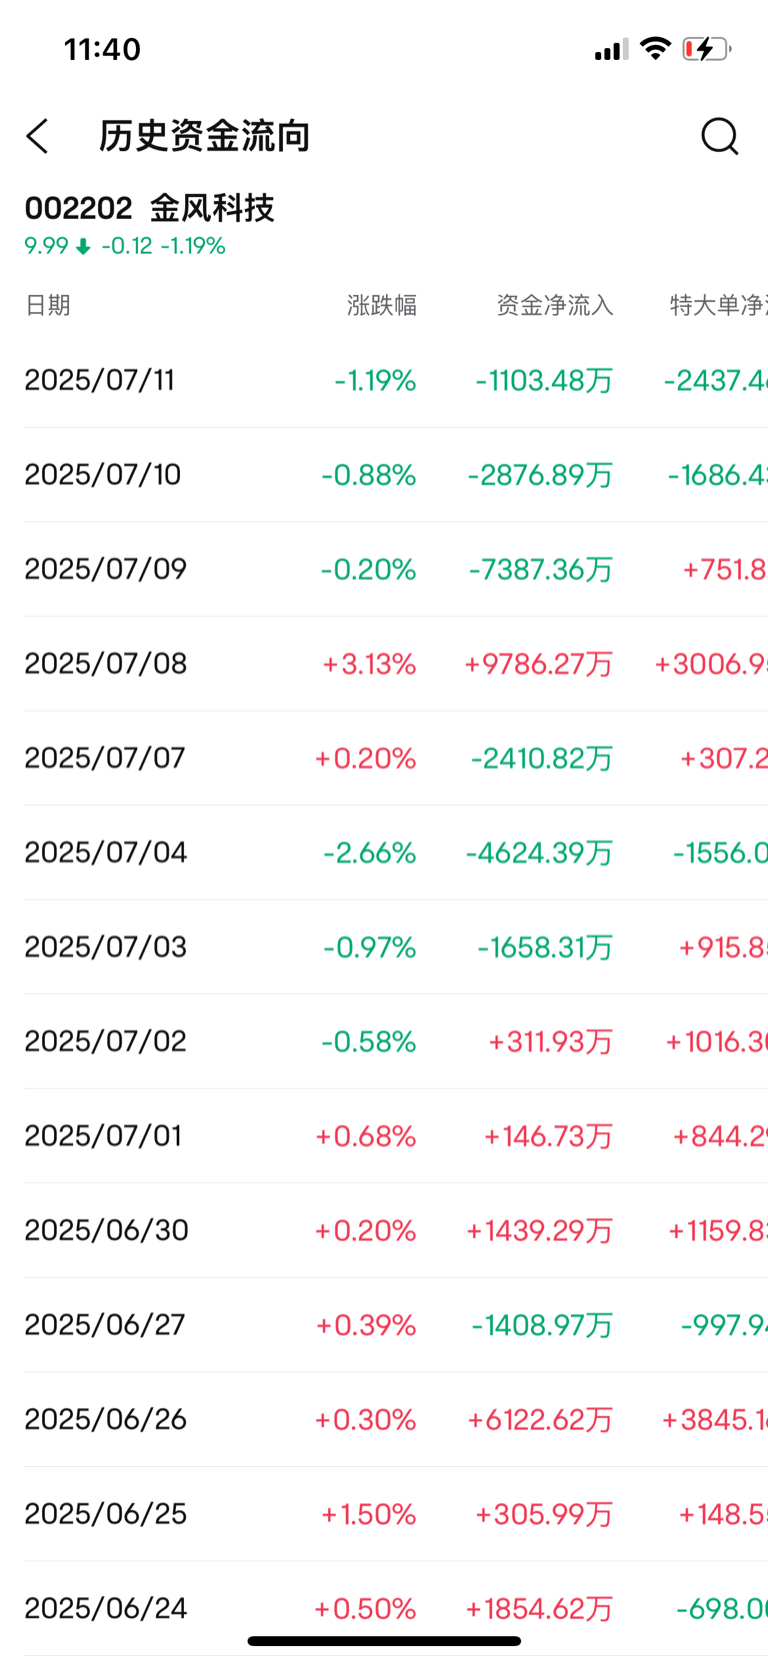
Task: Tap the battery charging status icon
Action: click(x=707, y=49)
